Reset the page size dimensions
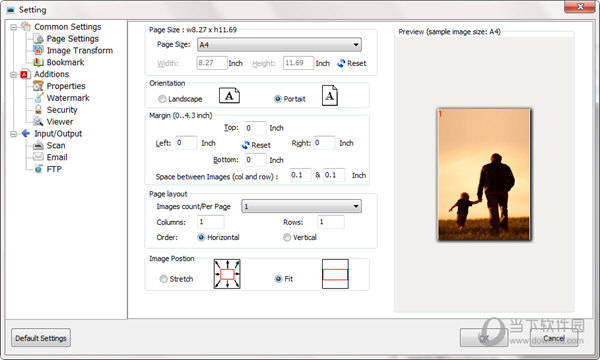Screen dimensions: 600x360 tap(352, 63)
